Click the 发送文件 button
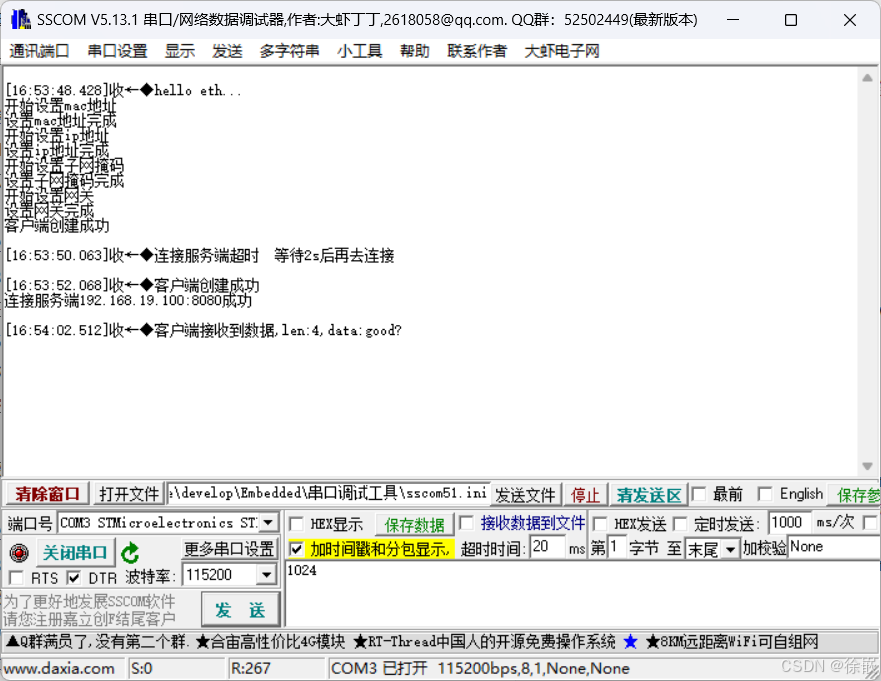This screenshot has height=681, width=881. [x=525, y=496]
